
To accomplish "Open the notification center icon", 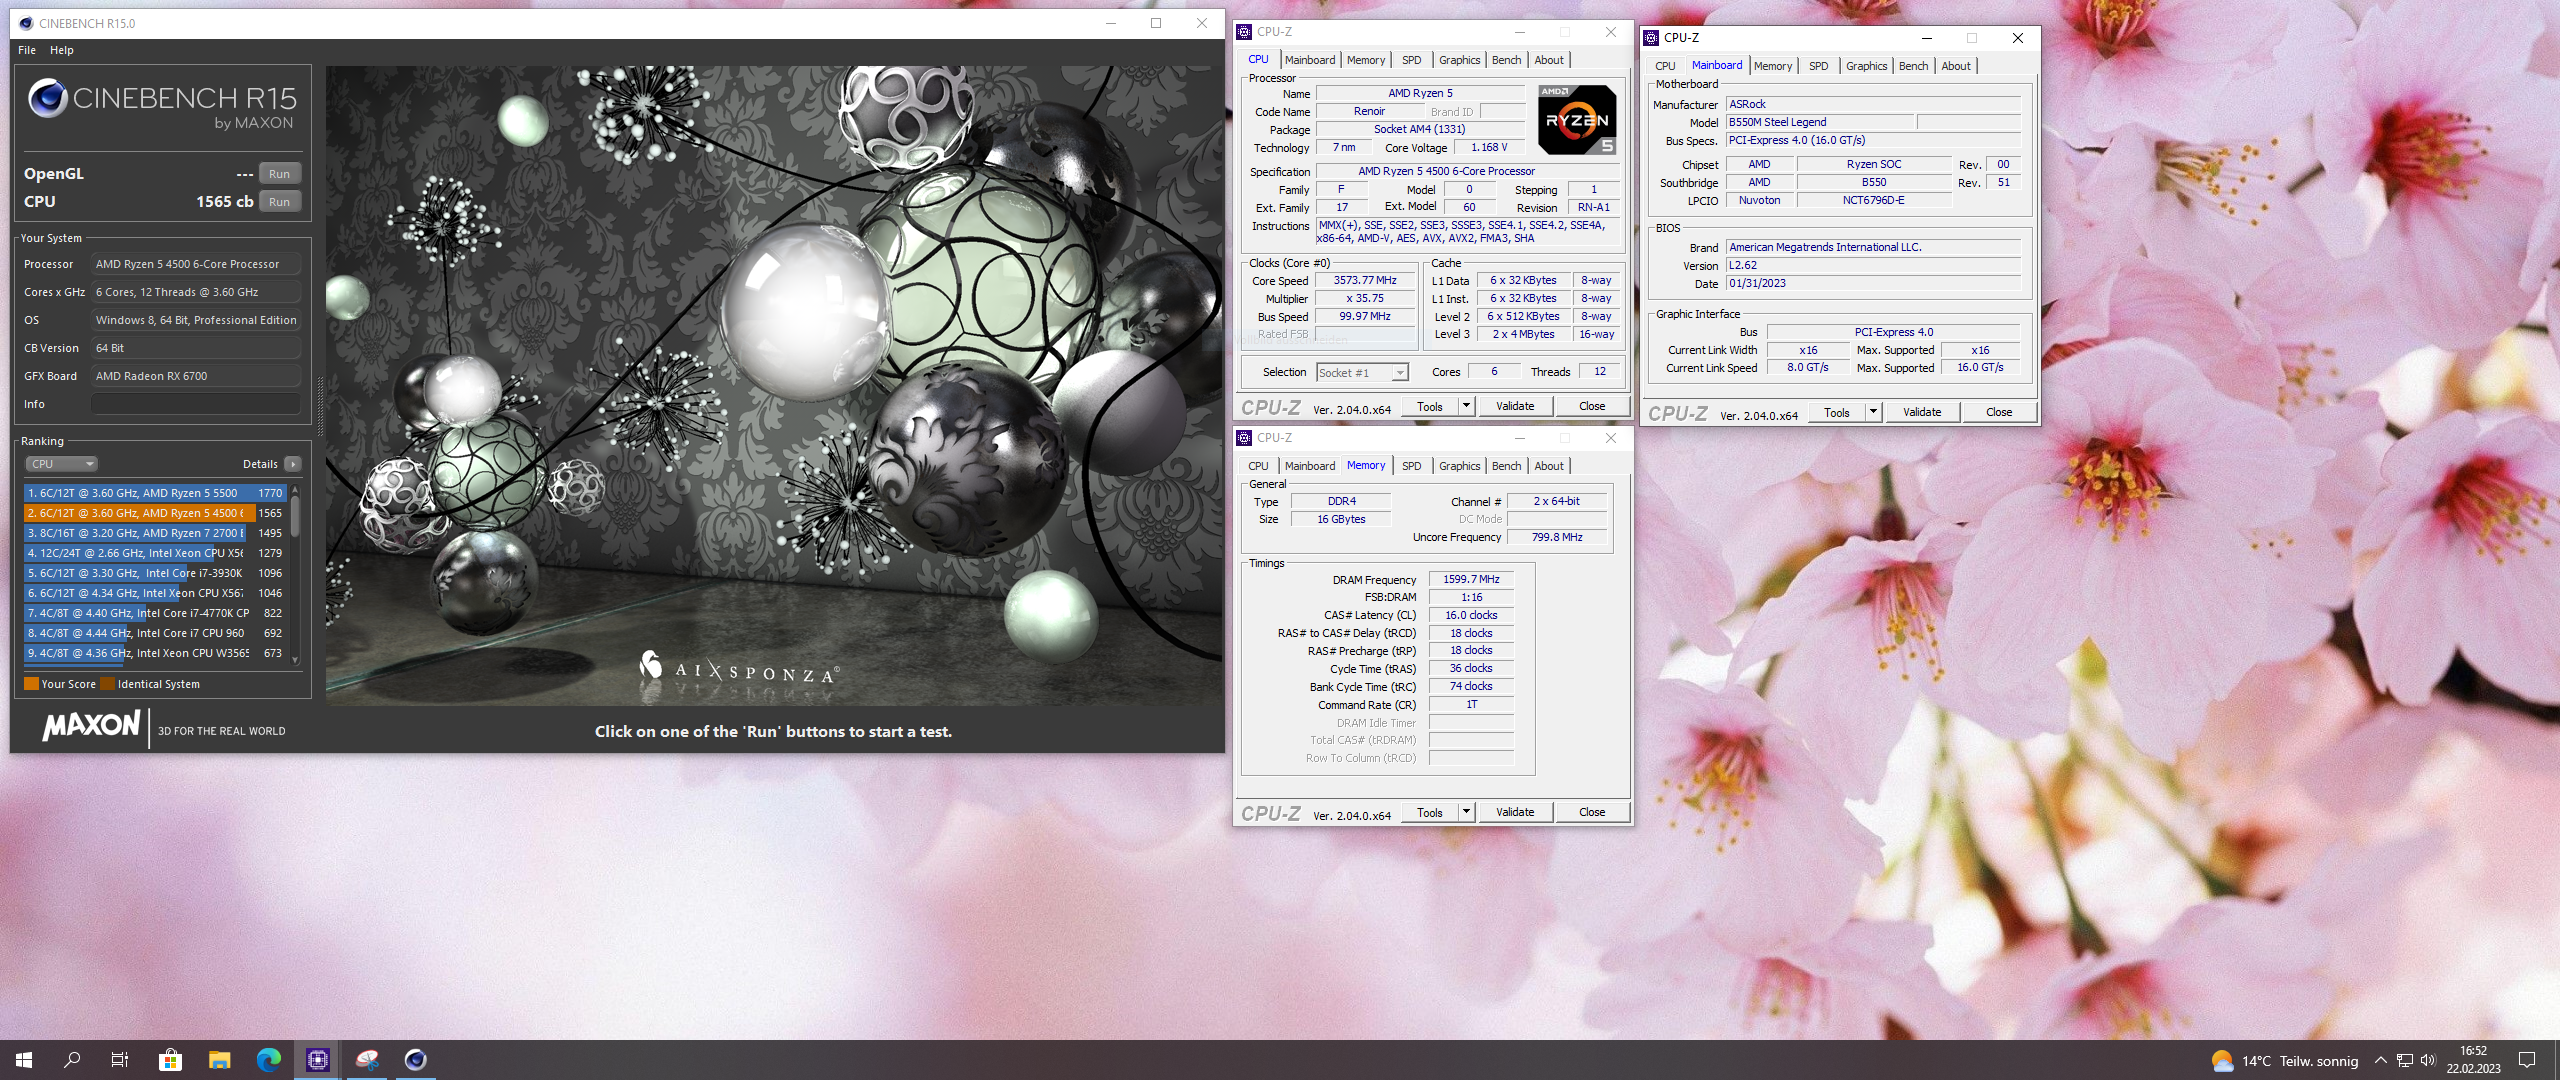I will (x=2527, y=1061).
